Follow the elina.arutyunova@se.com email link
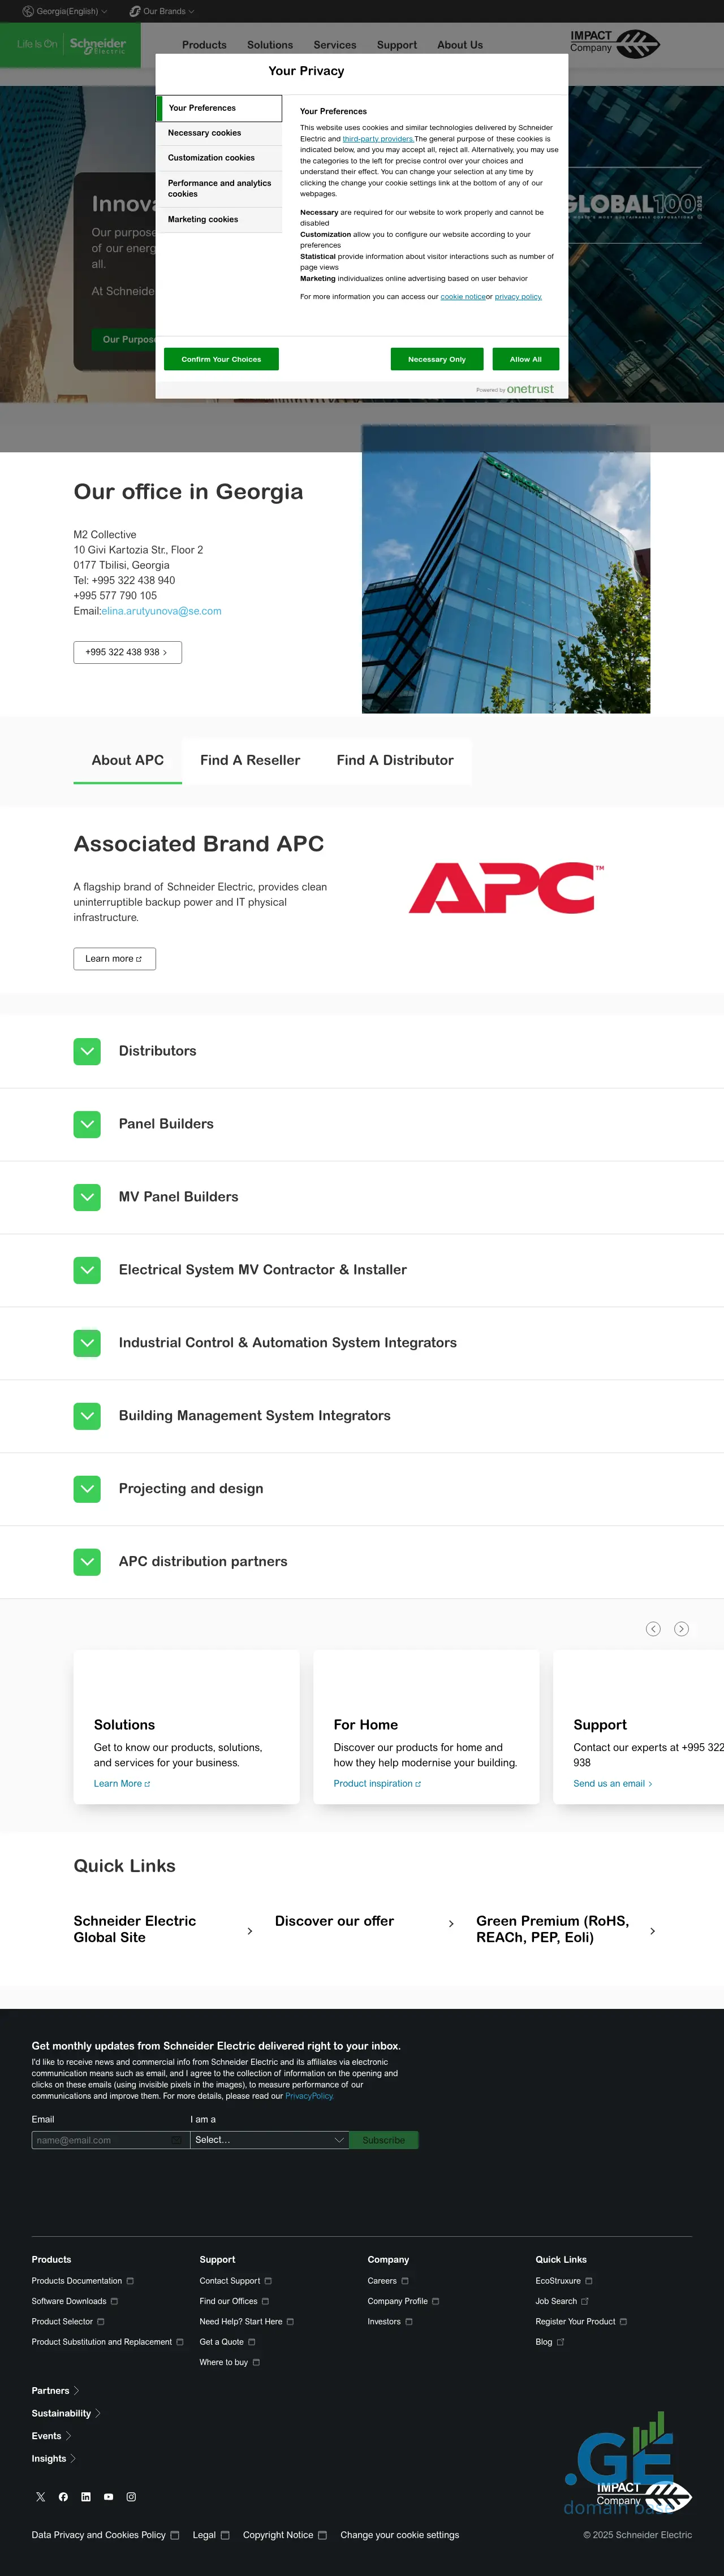The image size is (724, 2576). pos(161,611)
